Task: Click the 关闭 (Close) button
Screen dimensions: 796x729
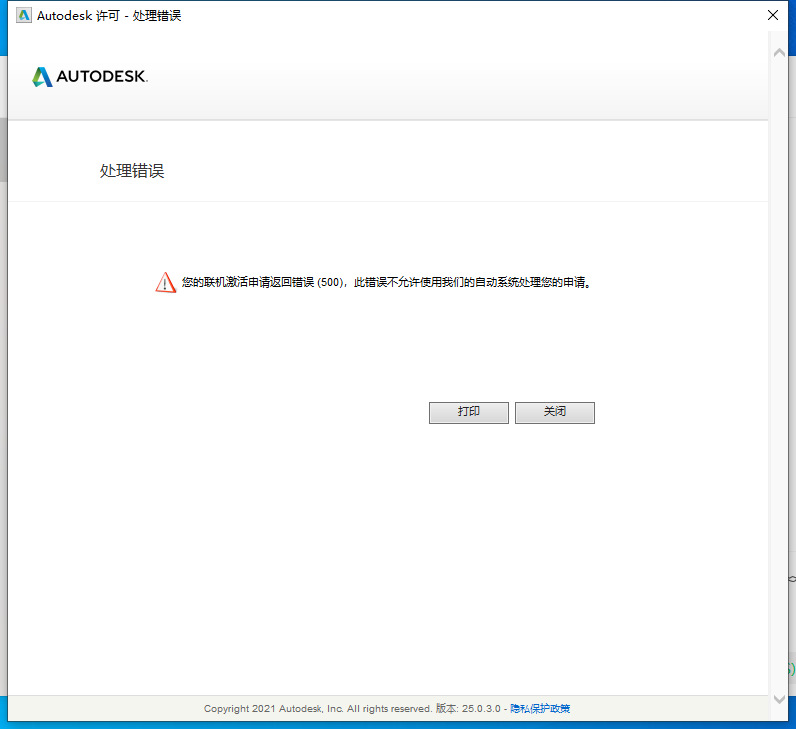Action: point(554,412)
